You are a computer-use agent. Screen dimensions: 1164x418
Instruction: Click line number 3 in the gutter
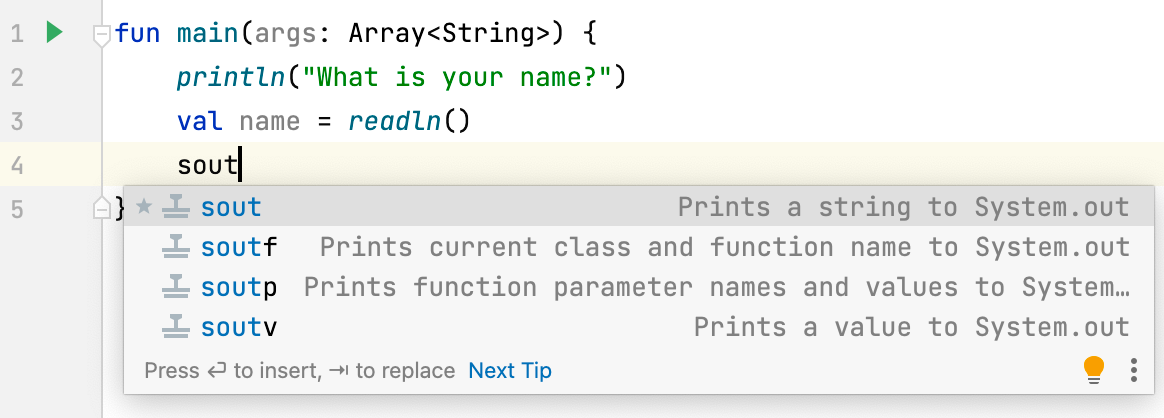coord(17,121)
